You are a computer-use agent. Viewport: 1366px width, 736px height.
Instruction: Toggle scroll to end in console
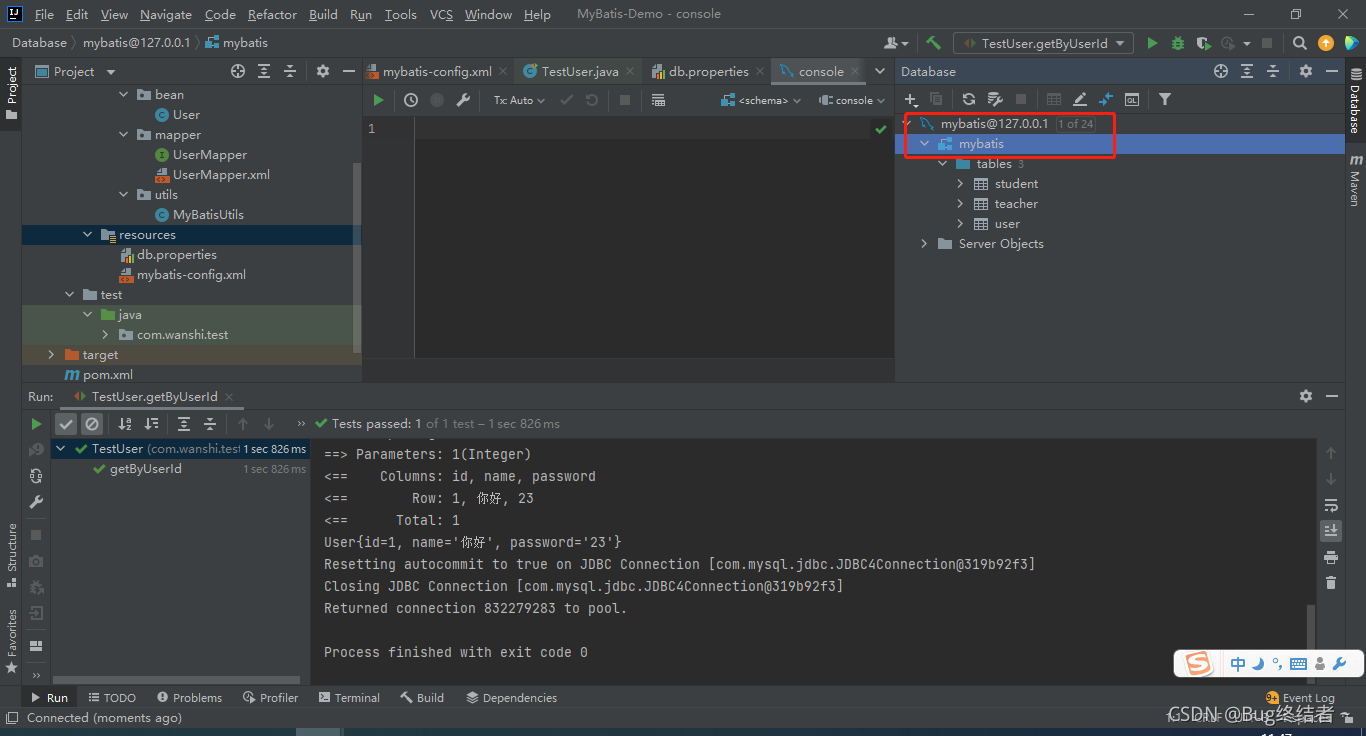pyautogui.click(x=1330, y=530)
